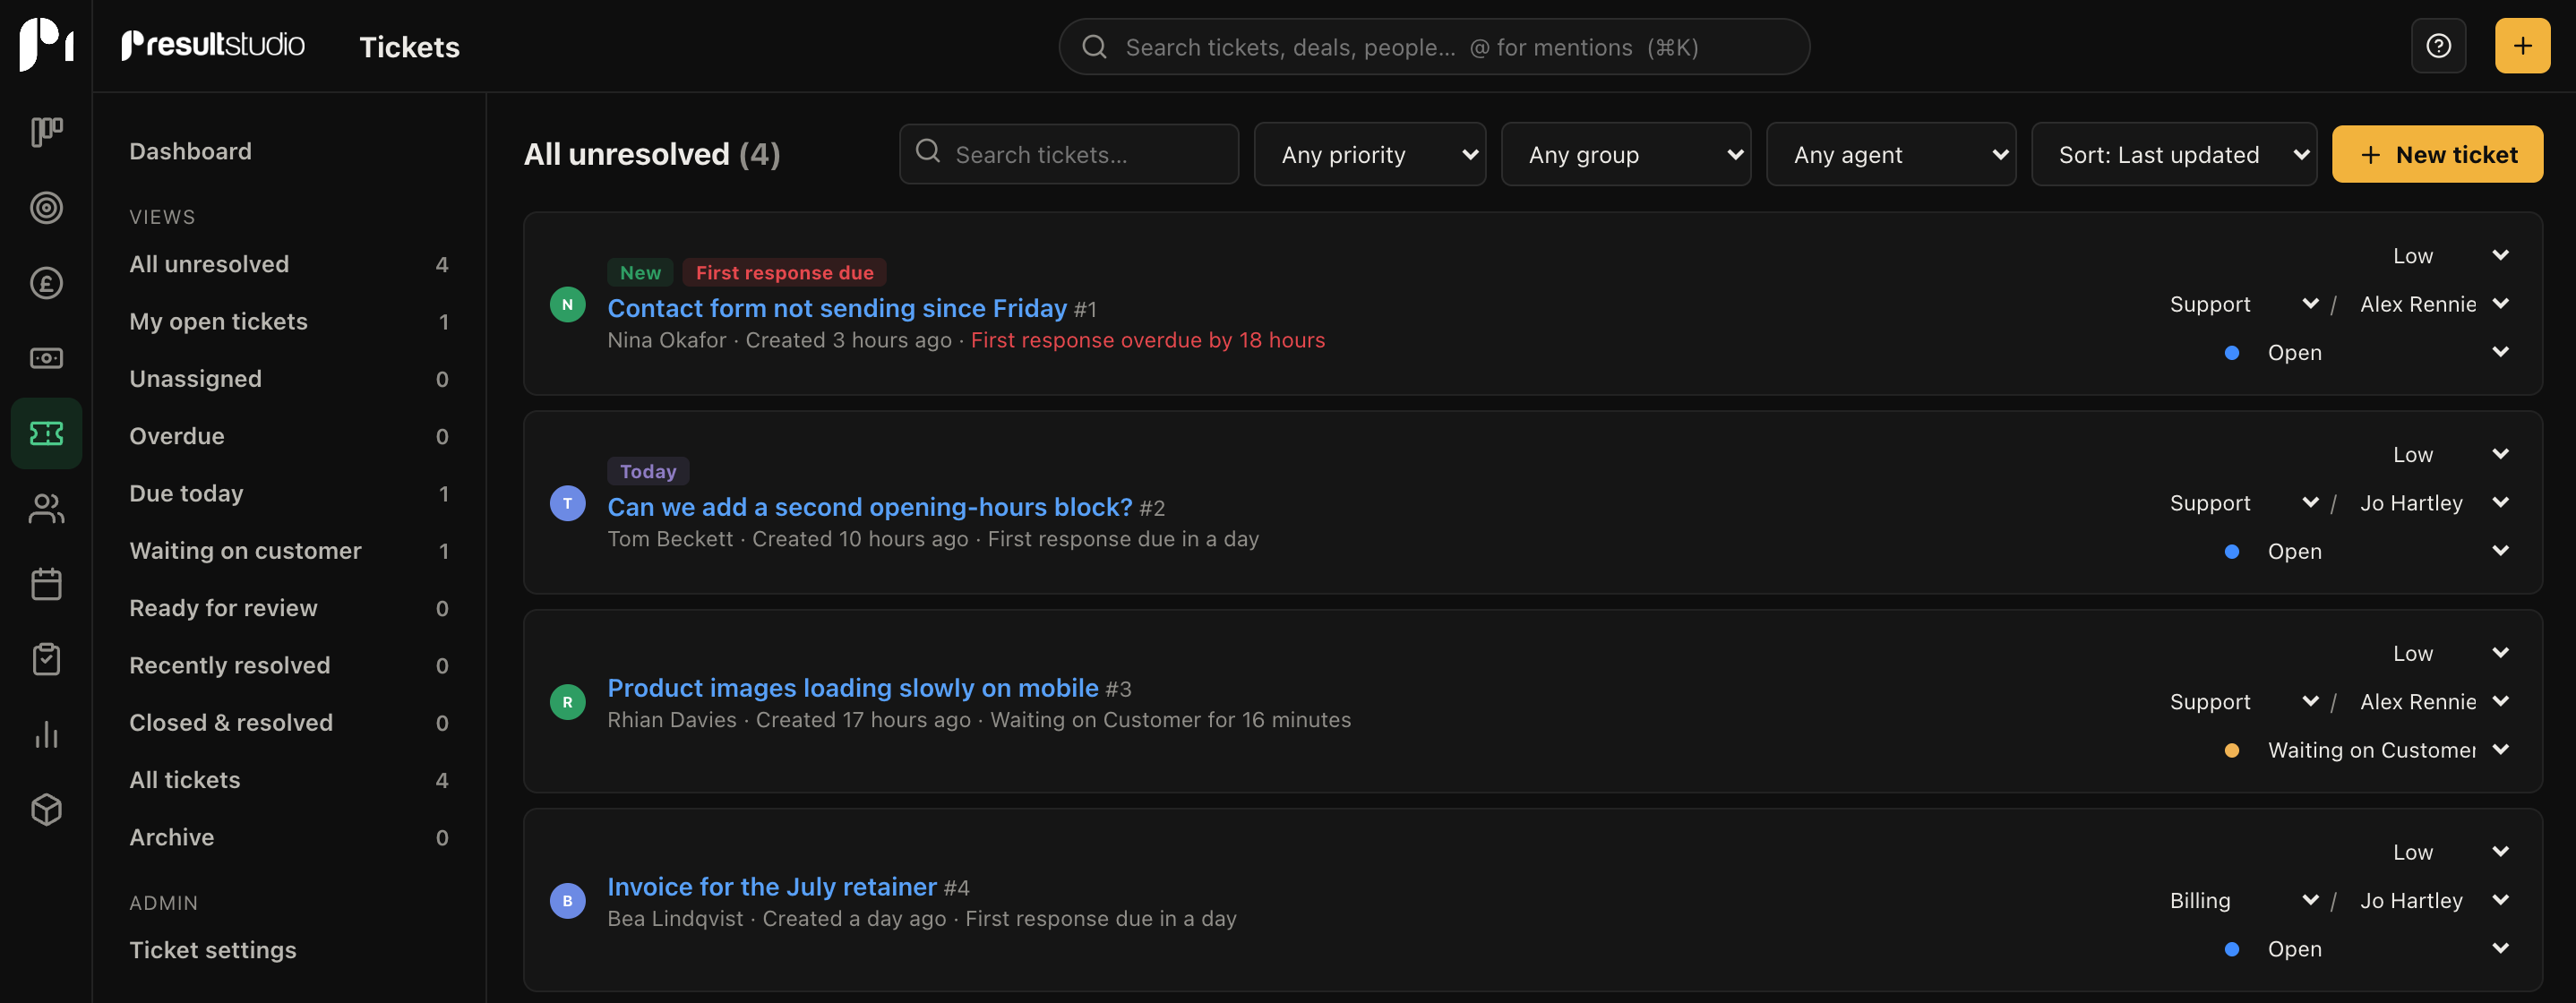Open the people contacts icon in sidebar
Viewport: 2576px width, 1003px height.
click(46, 509)
